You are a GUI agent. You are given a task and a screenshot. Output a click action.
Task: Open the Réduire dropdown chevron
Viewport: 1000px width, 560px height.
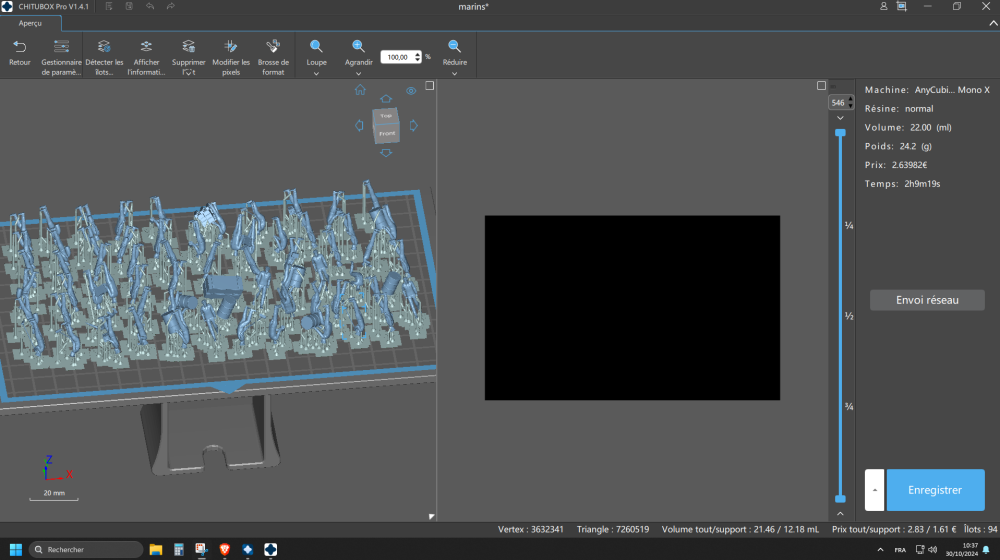(454, 73)
